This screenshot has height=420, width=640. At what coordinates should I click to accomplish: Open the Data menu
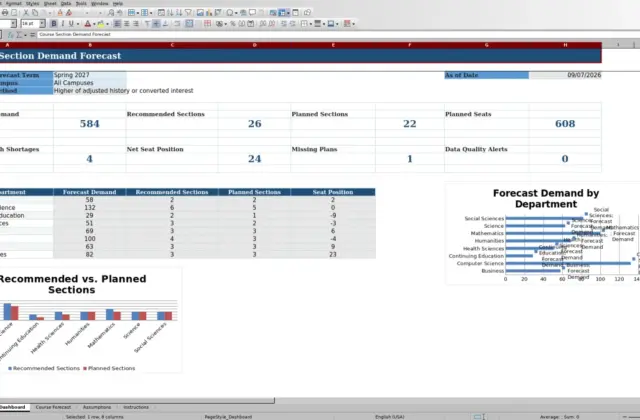[x=66, y=3]
